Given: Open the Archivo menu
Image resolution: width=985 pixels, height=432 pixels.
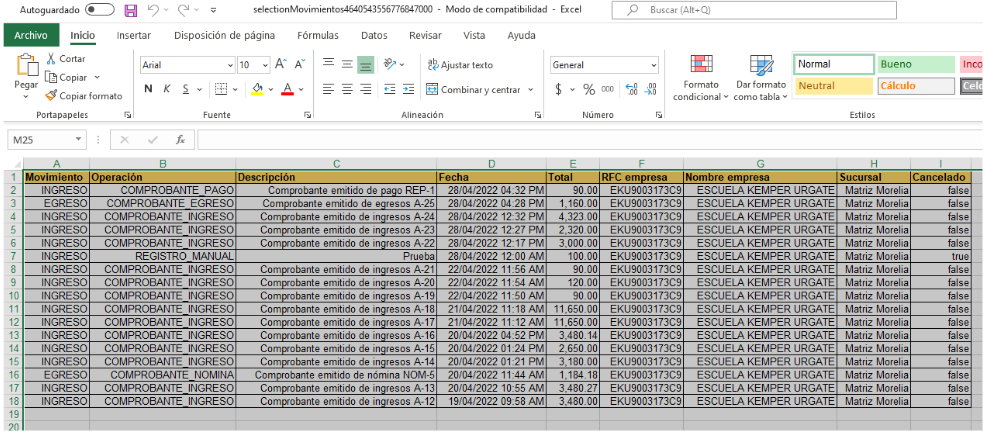Looking at the screenshot, I should tap(30, 35).
